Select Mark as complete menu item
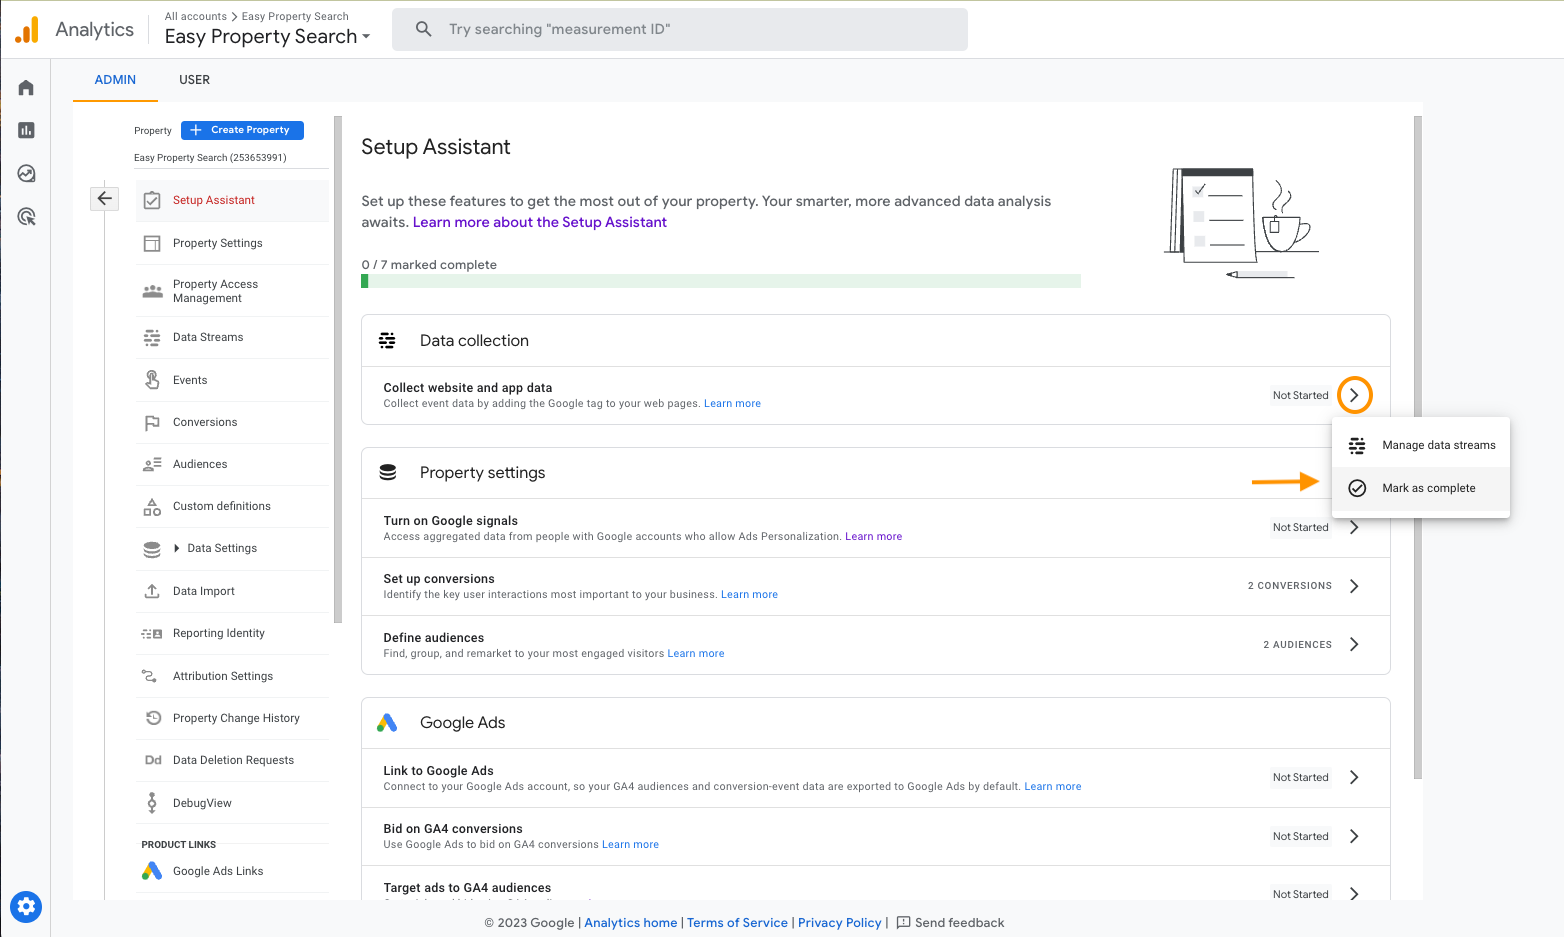This screenshot has width=1564, height=937. coord(1420,488)
